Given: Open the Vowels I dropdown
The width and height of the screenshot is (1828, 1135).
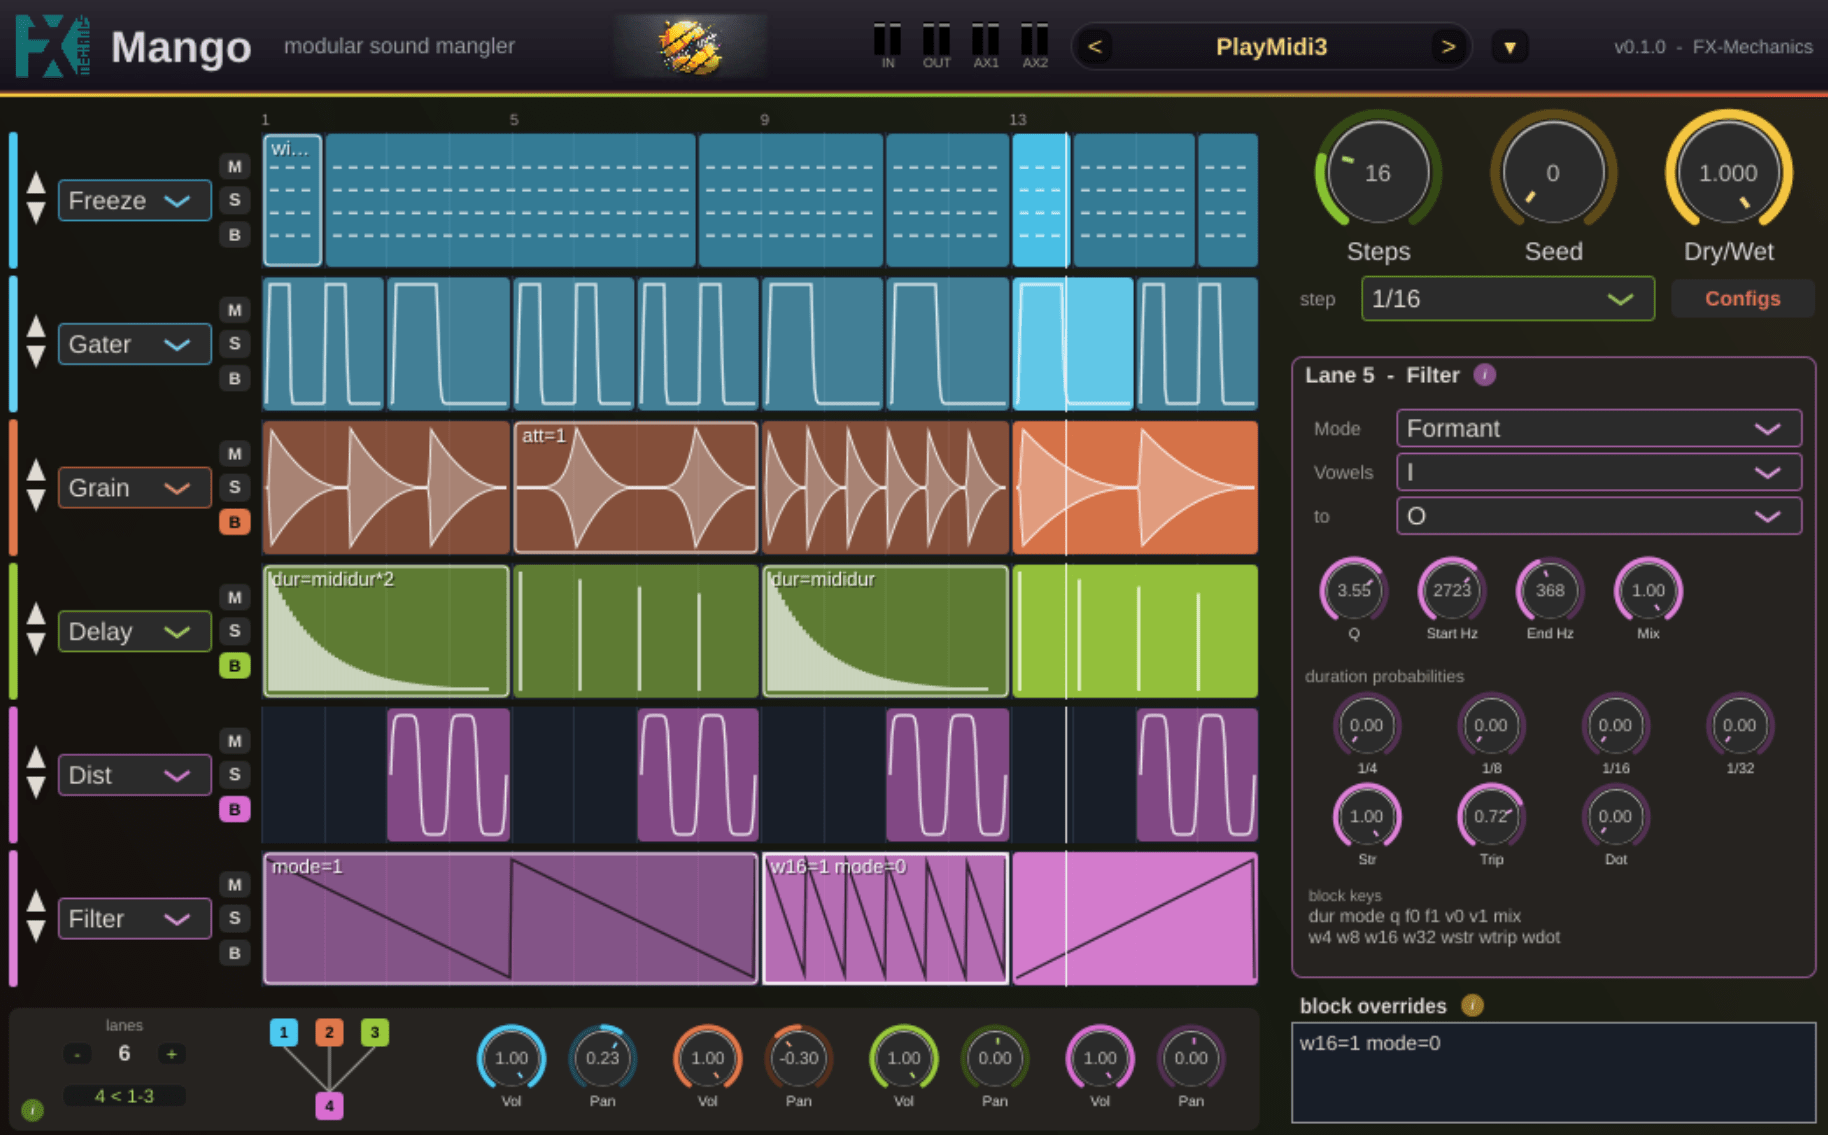Looking at the screenshot, I should point(1598,472).
